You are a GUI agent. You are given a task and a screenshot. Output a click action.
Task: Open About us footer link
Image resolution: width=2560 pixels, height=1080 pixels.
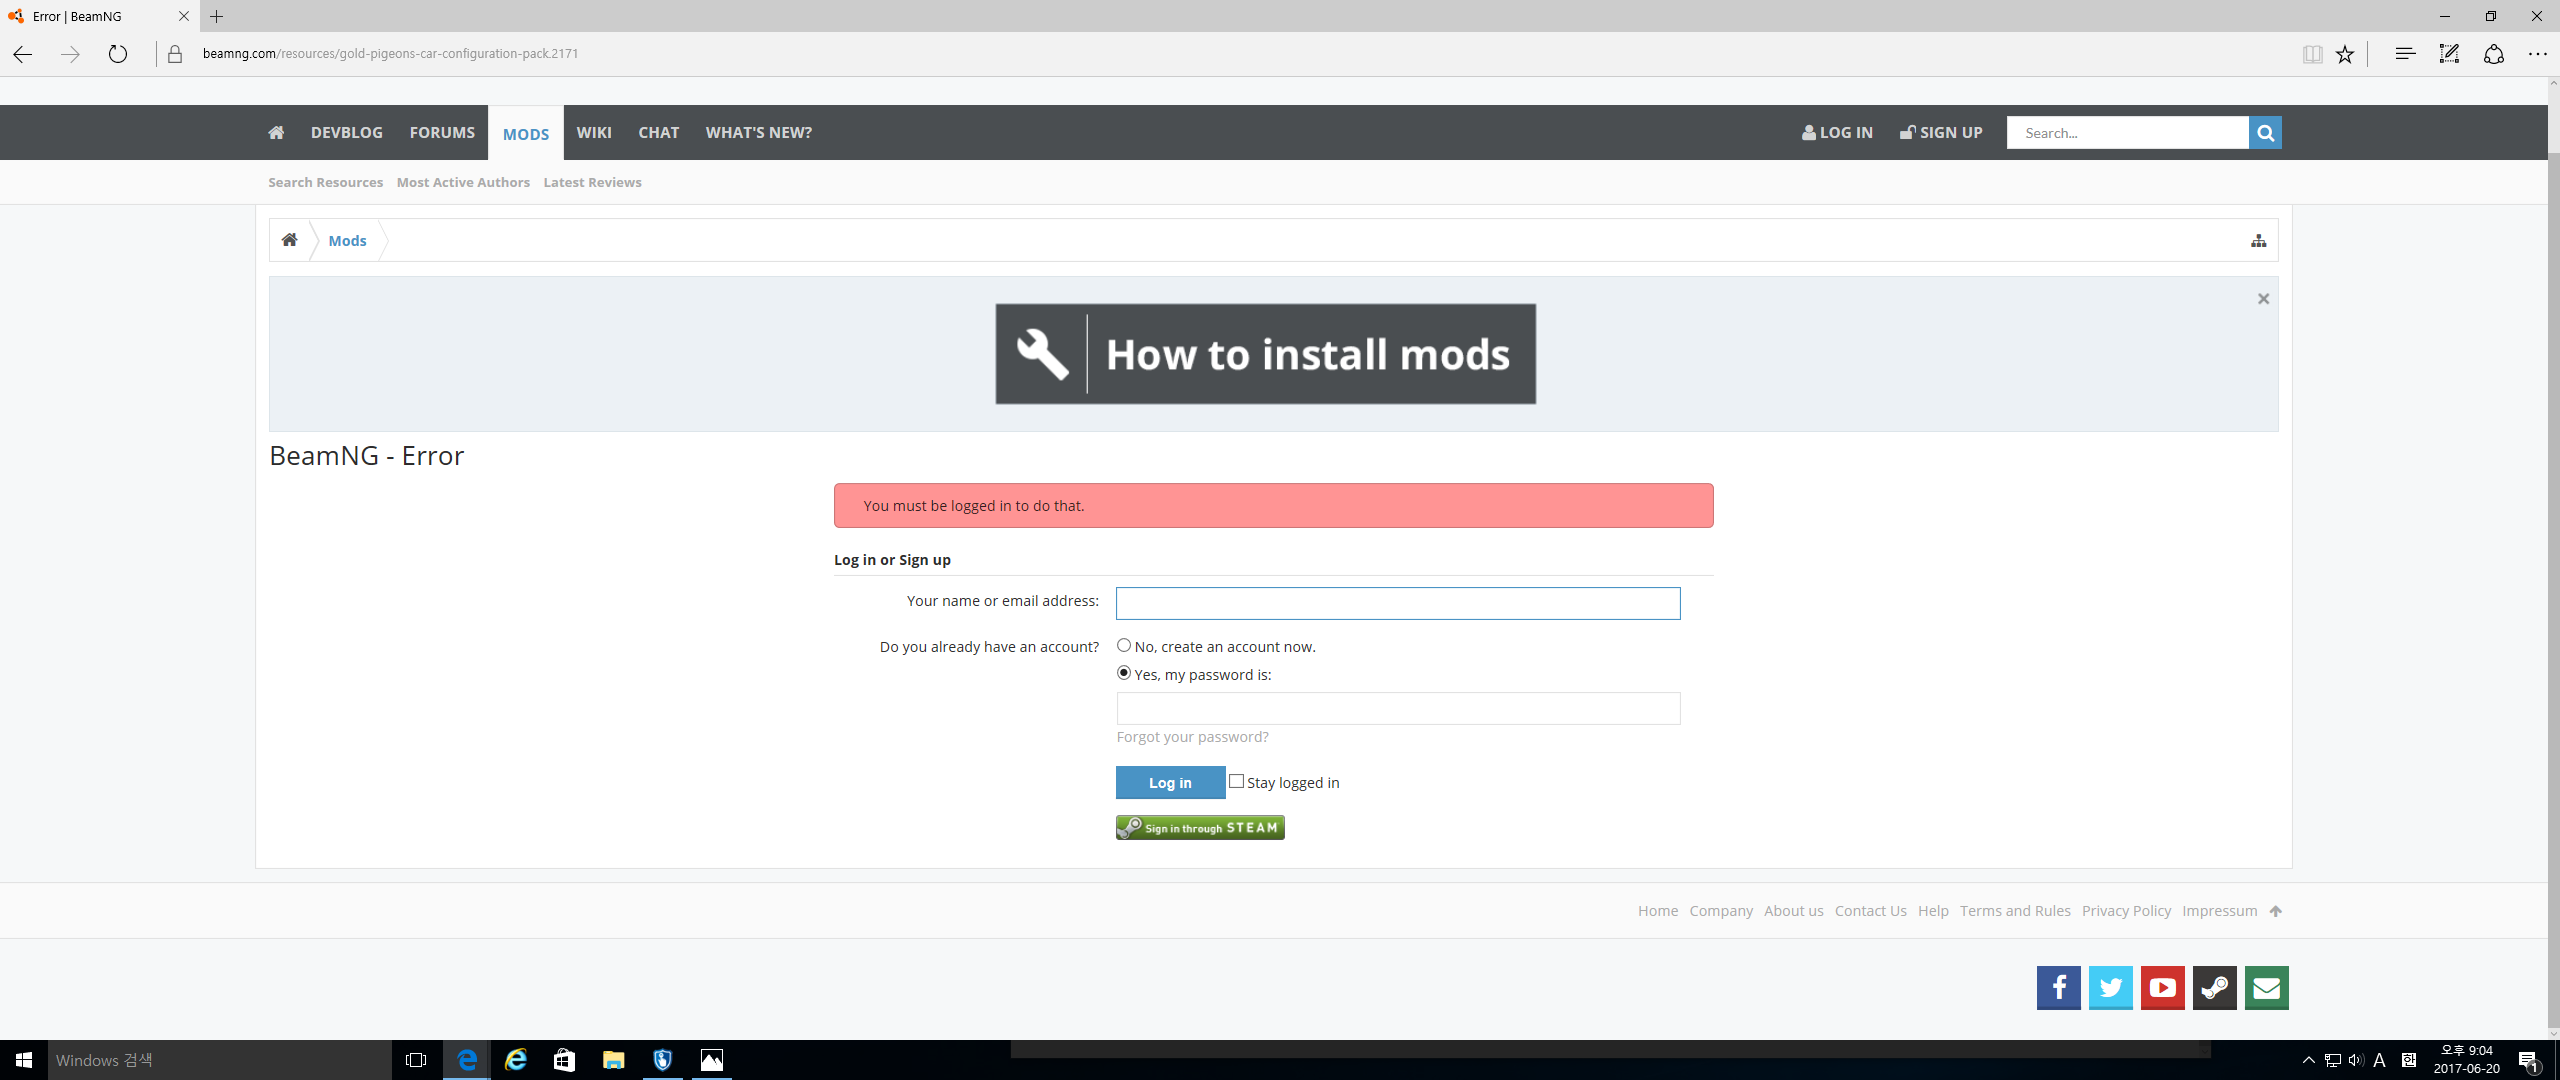[x=1793, y=911]
